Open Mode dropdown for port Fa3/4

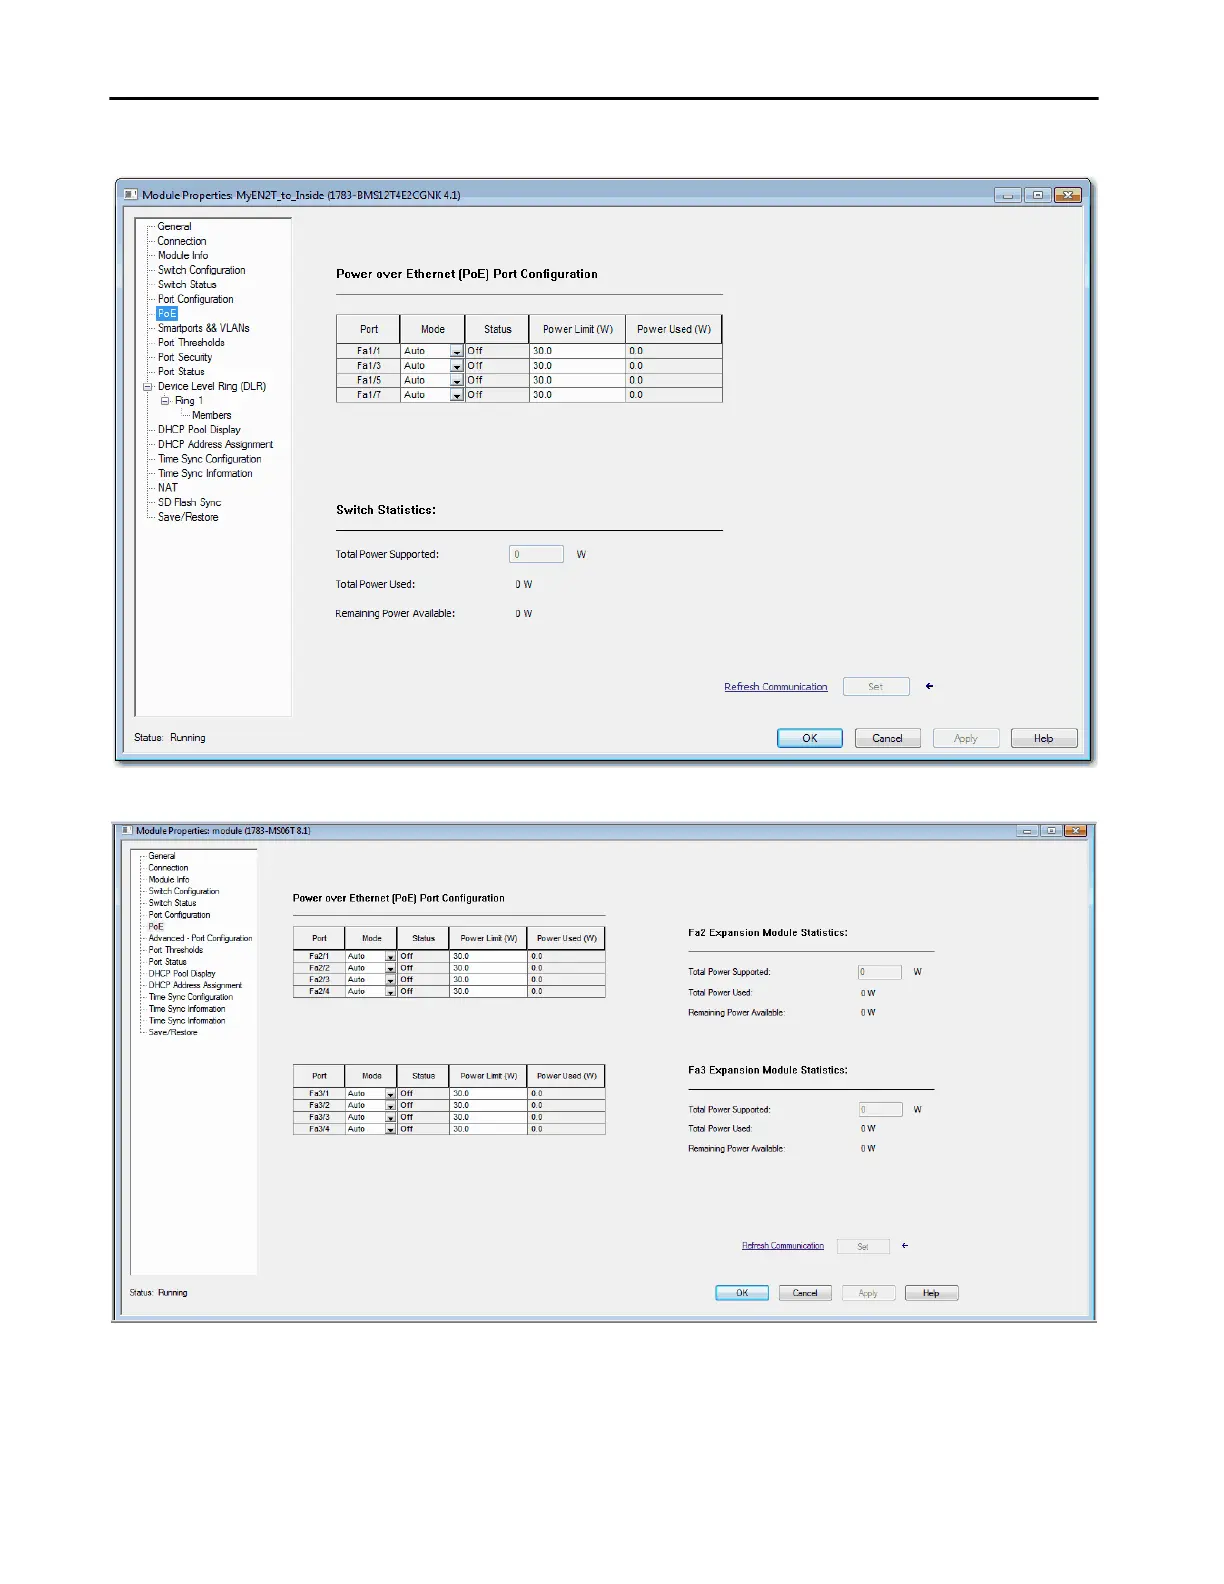tap(390, 1129)
